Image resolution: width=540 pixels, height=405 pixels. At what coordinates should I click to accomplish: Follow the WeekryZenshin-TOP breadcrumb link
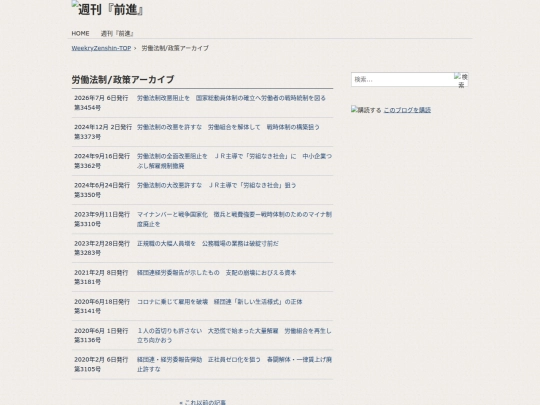pyautogui.click(x=101, y=48)
